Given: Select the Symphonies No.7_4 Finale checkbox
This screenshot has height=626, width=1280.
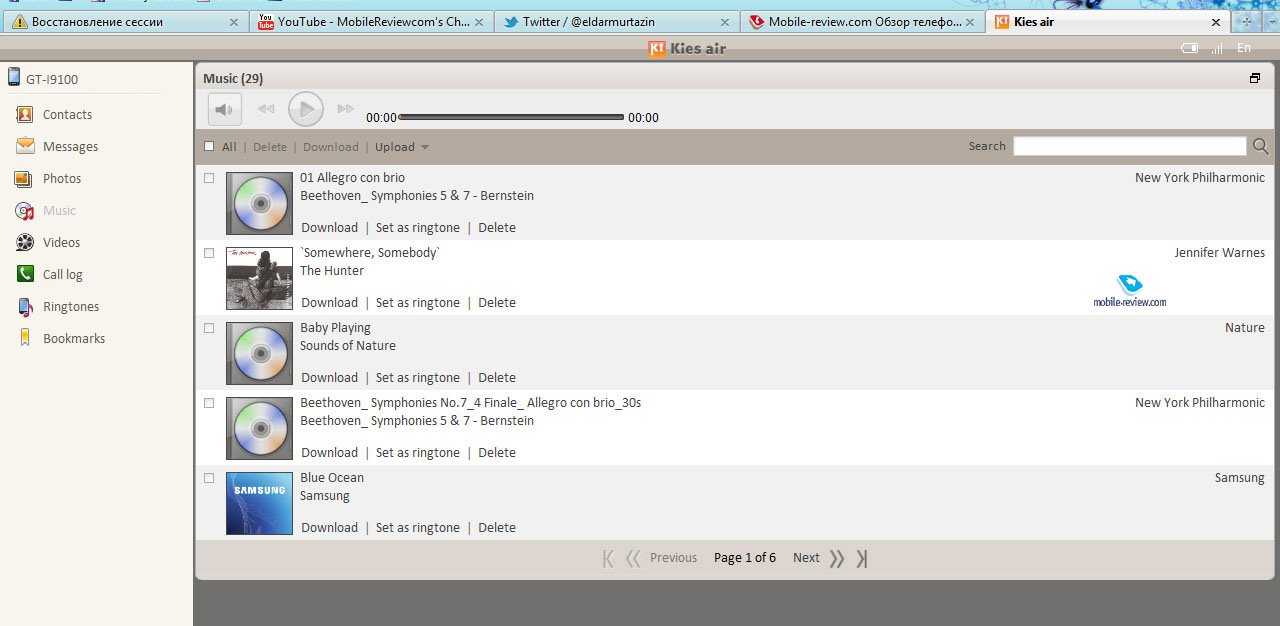Looking at the screenshot, I should pyautogui.click(x=209, y=403).
